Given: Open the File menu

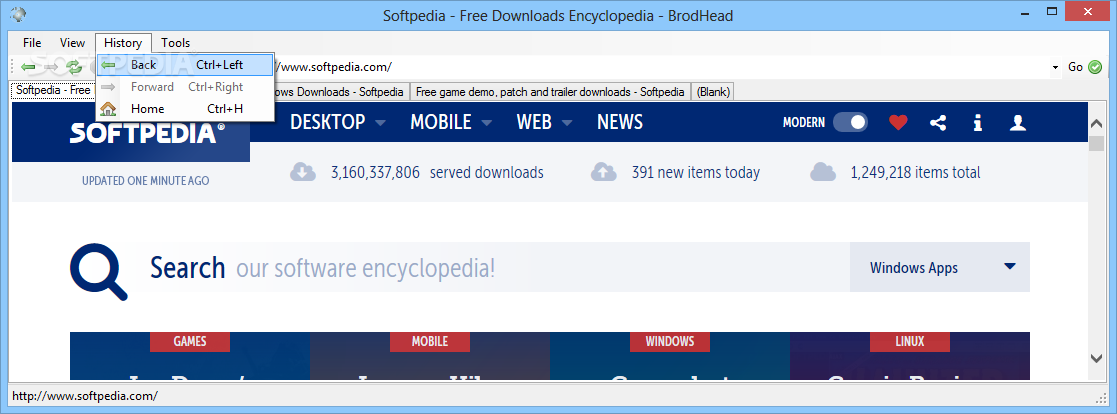Looking at the screenshot, I should (32, 43).
